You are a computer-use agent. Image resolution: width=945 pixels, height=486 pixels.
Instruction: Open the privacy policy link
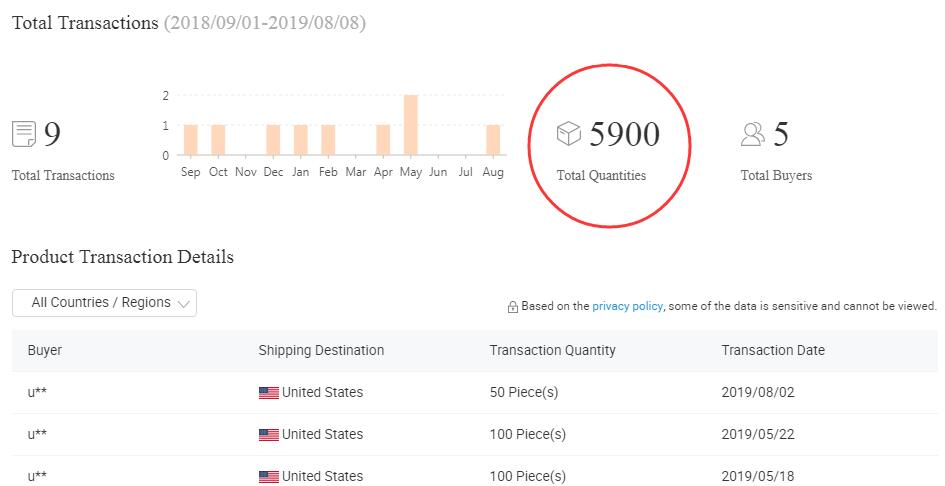627,306
